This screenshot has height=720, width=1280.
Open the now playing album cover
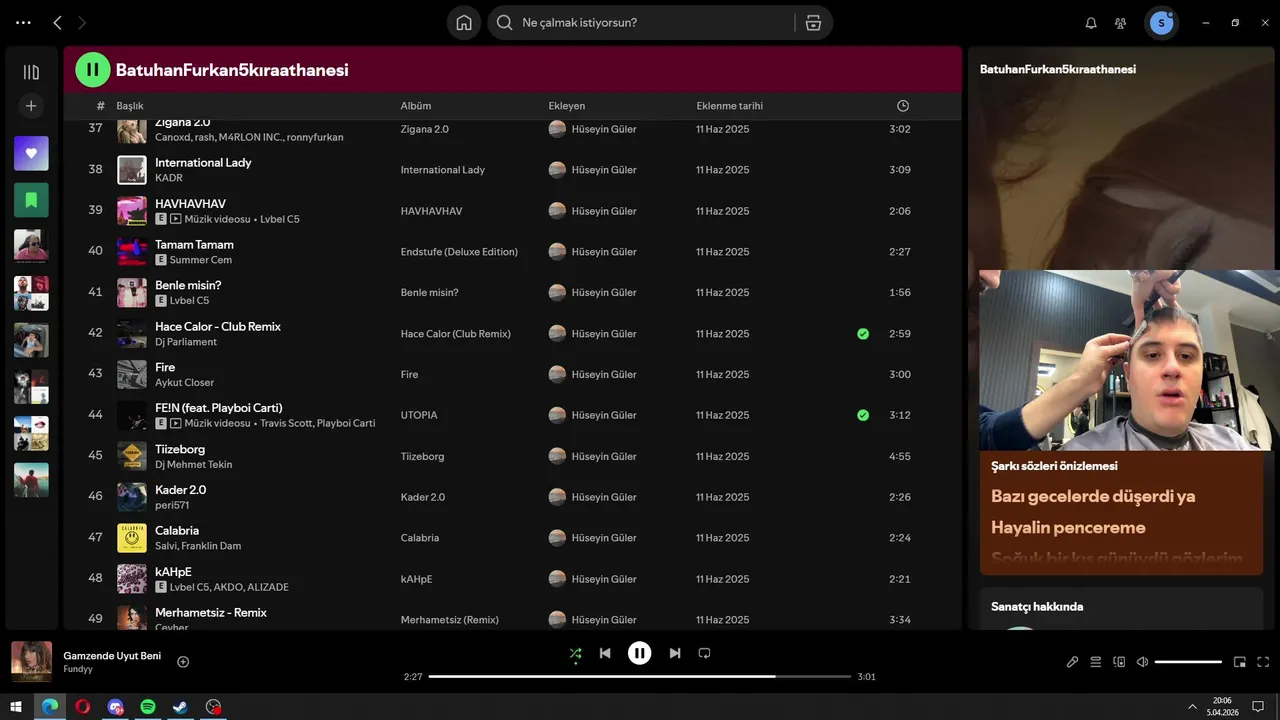(31, 662)
